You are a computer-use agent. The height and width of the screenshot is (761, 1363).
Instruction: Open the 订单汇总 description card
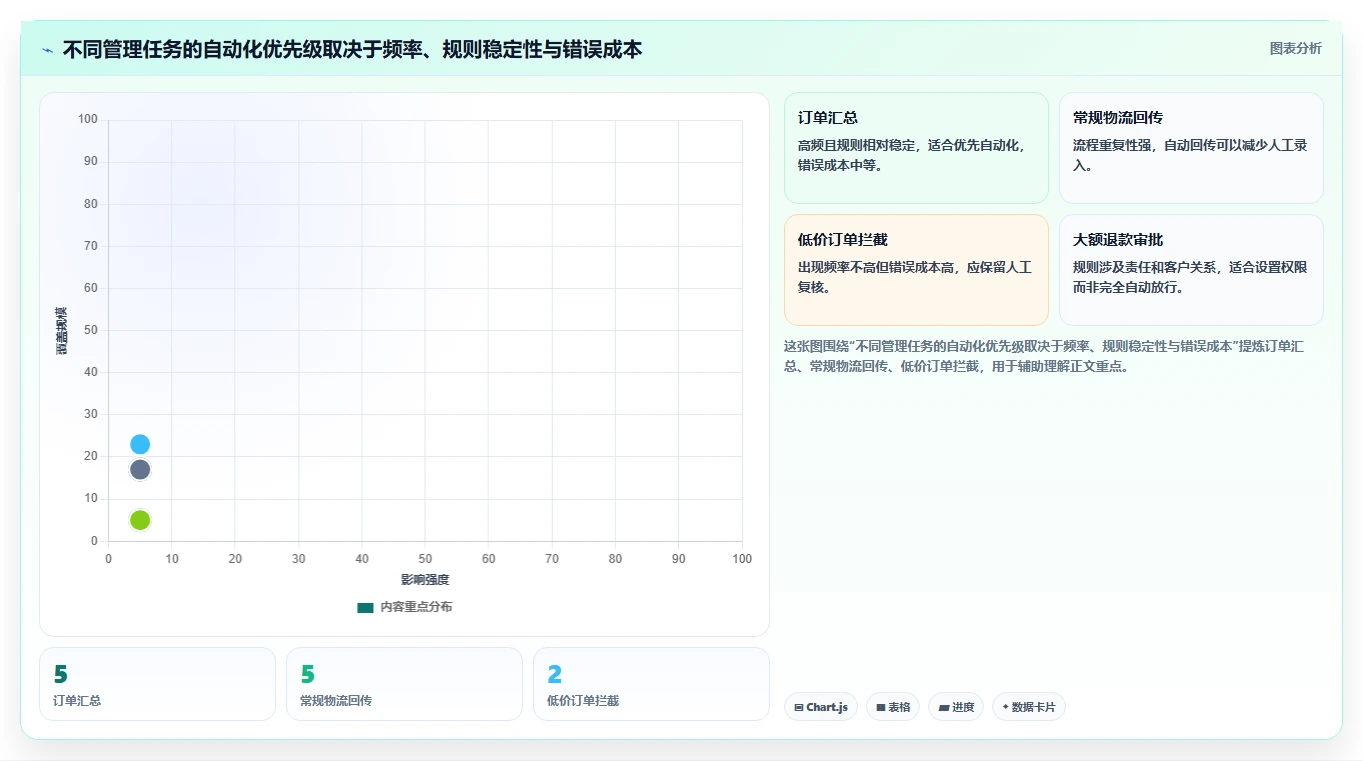click(x=916, y=148)
